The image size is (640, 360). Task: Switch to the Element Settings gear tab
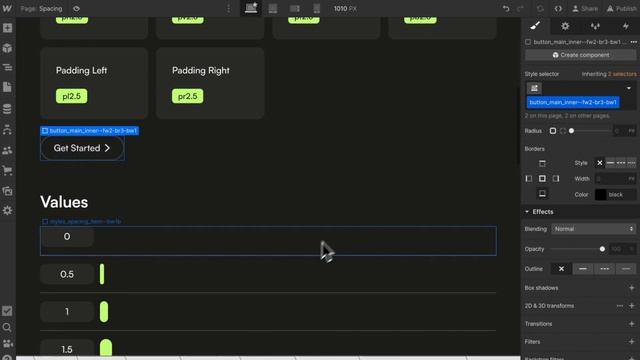pyautogui.click(x=565, y=26)
